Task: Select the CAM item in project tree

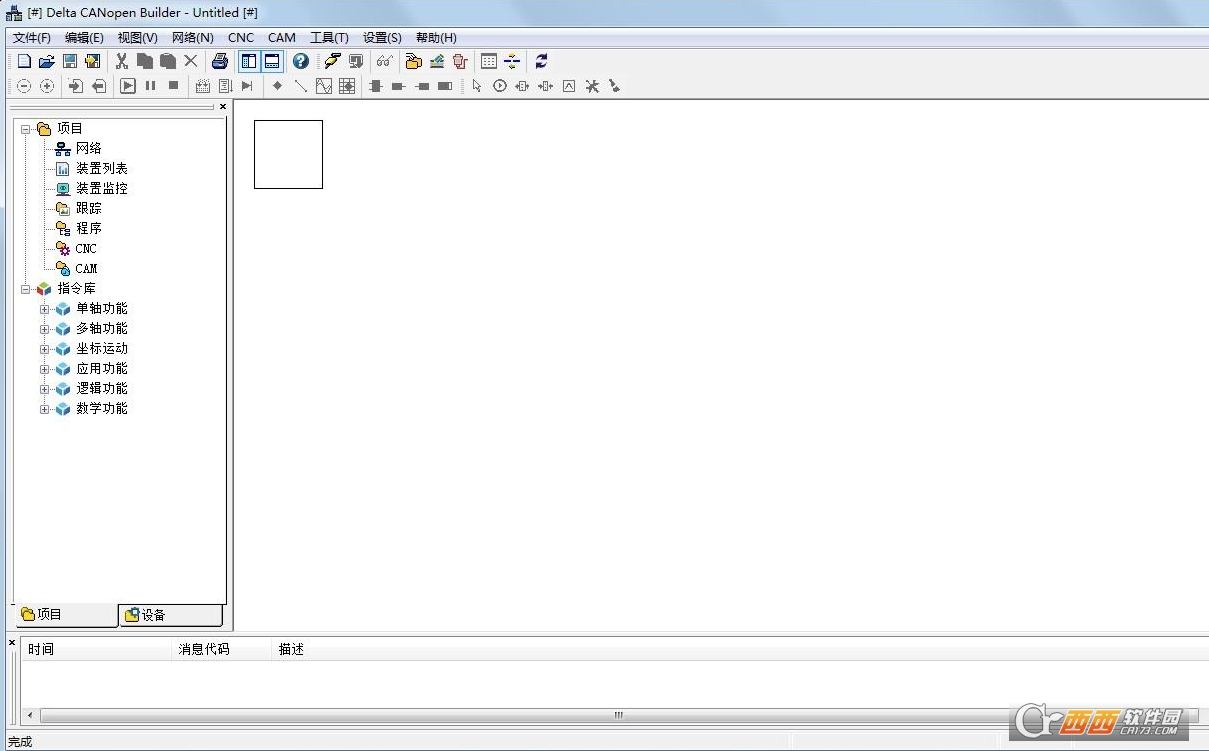Action: 86,268
